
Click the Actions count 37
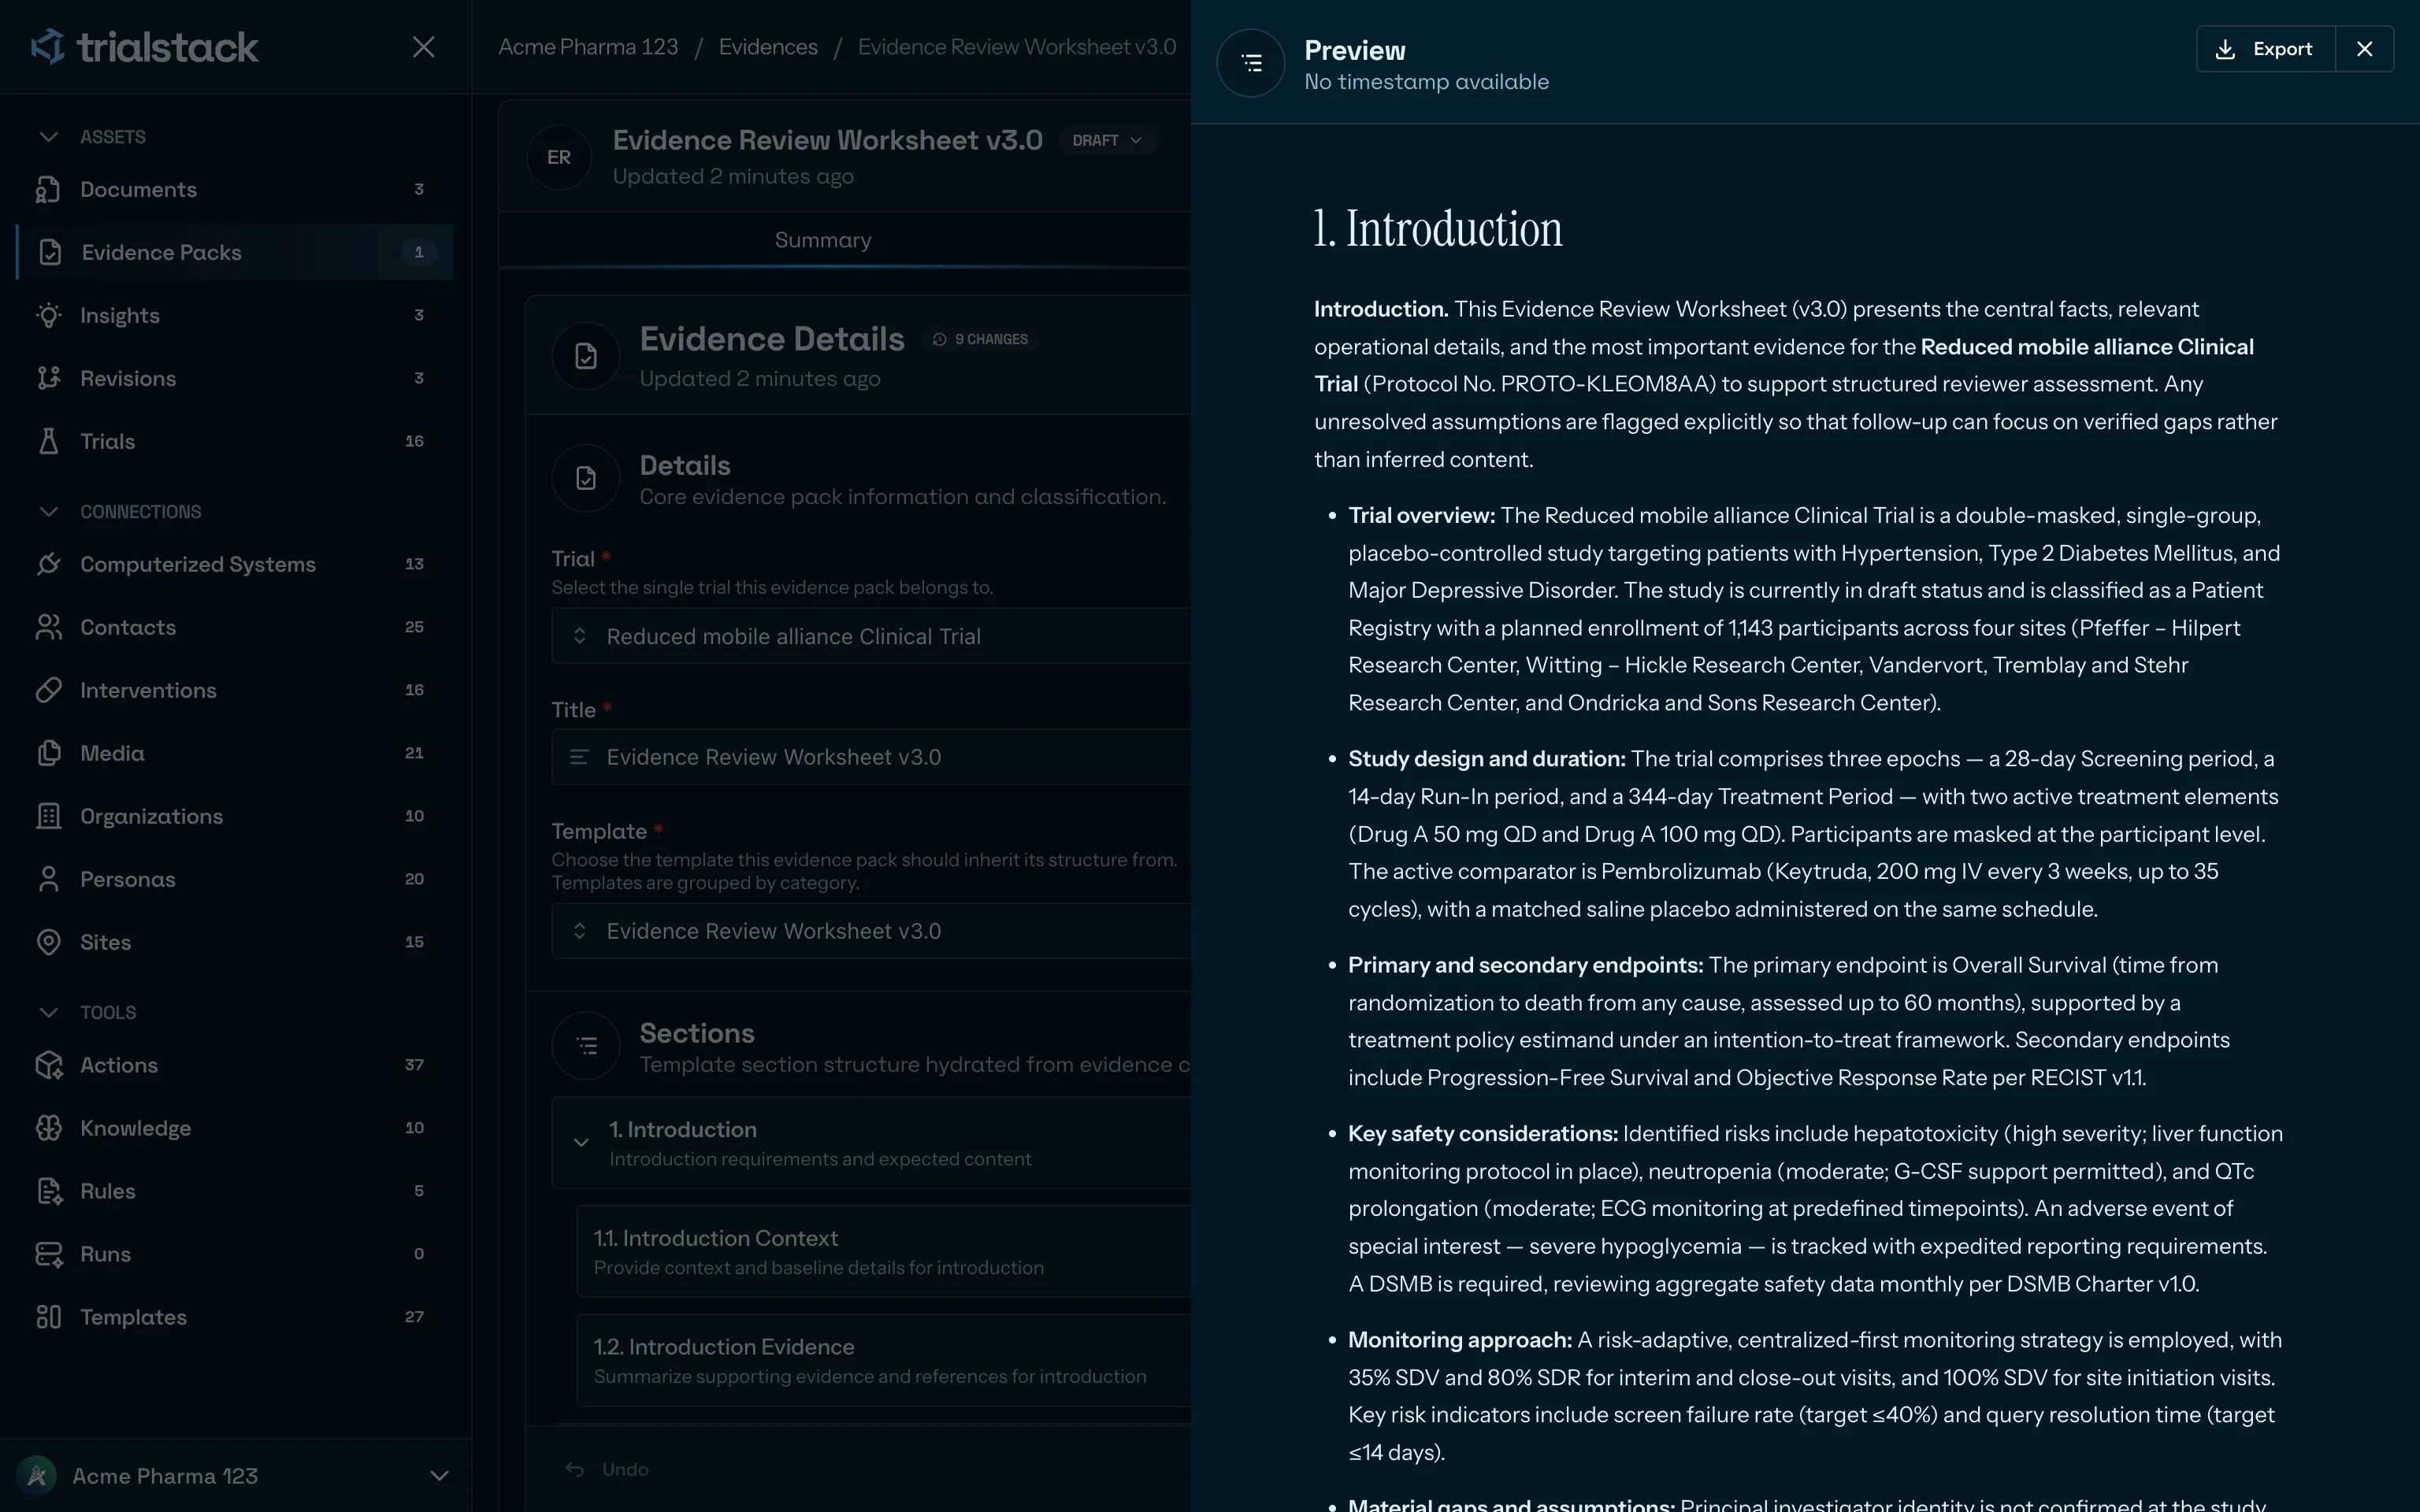414,1065
